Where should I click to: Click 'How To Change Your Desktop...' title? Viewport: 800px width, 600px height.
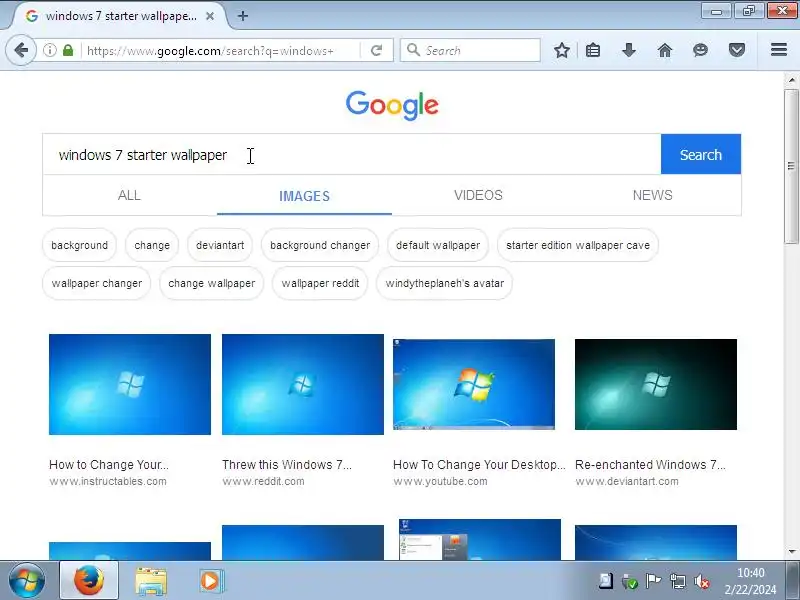click(x=479, y=465)
